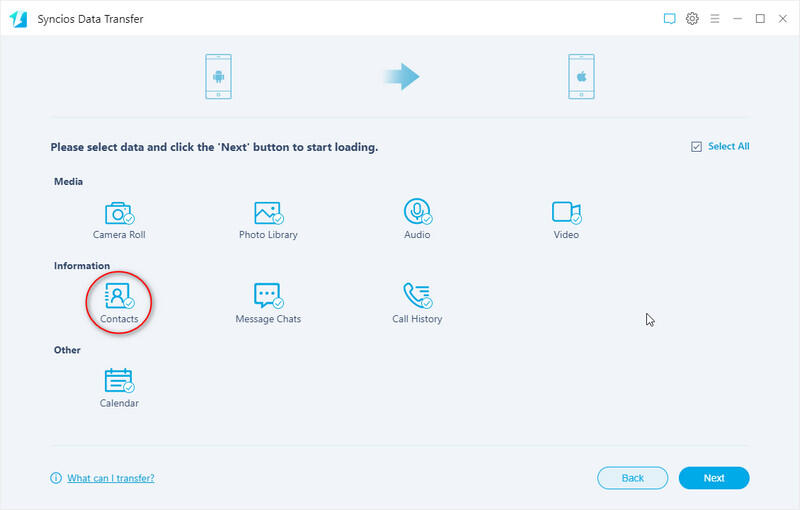This screenshot has width=800, height=510.
Task: Select the Calendar icon
Action: pyautogui.click(x=118, y=381)
